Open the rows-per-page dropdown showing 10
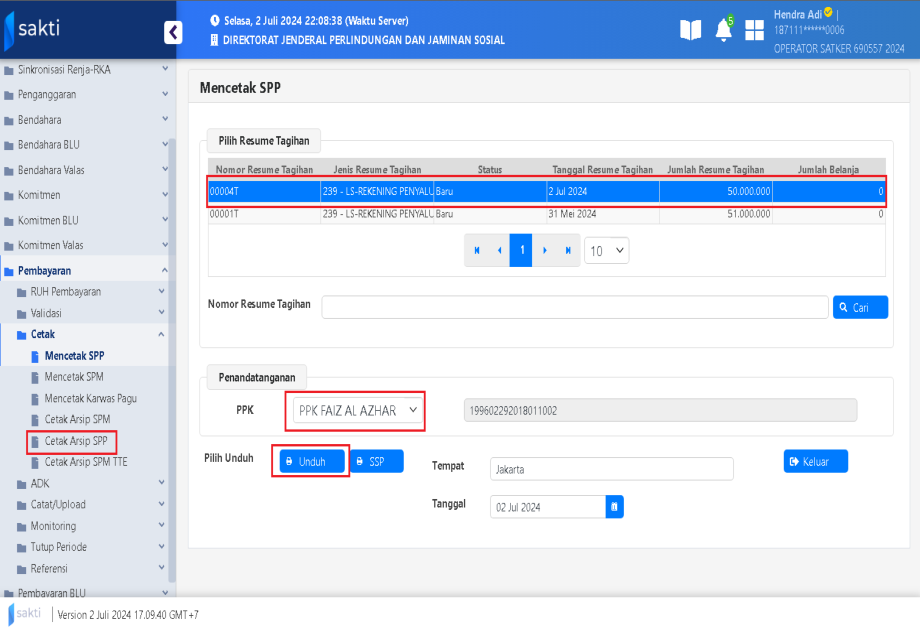This screenshot has width=920, height=629. (x=606, y=251)
